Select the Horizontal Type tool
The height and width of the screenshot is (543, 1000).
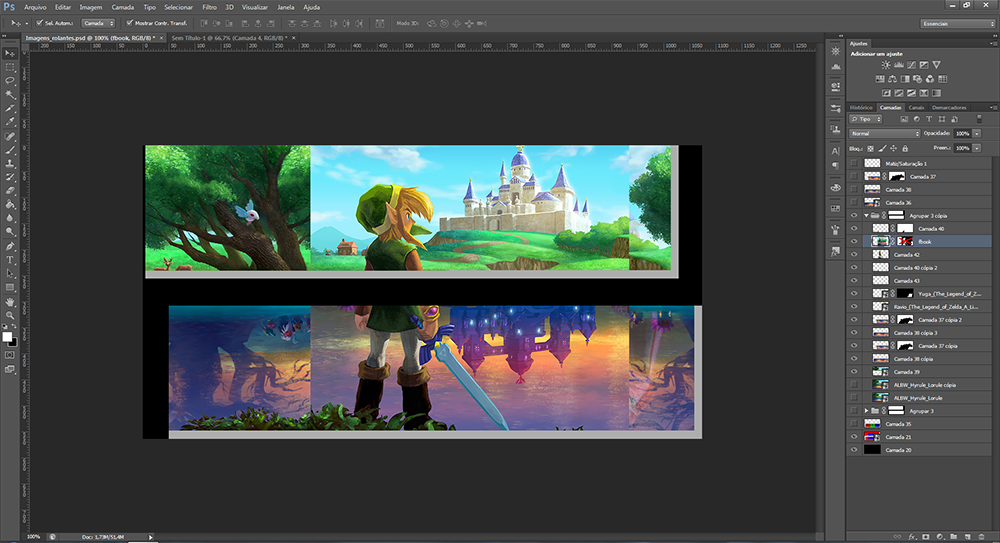(10, 260)
